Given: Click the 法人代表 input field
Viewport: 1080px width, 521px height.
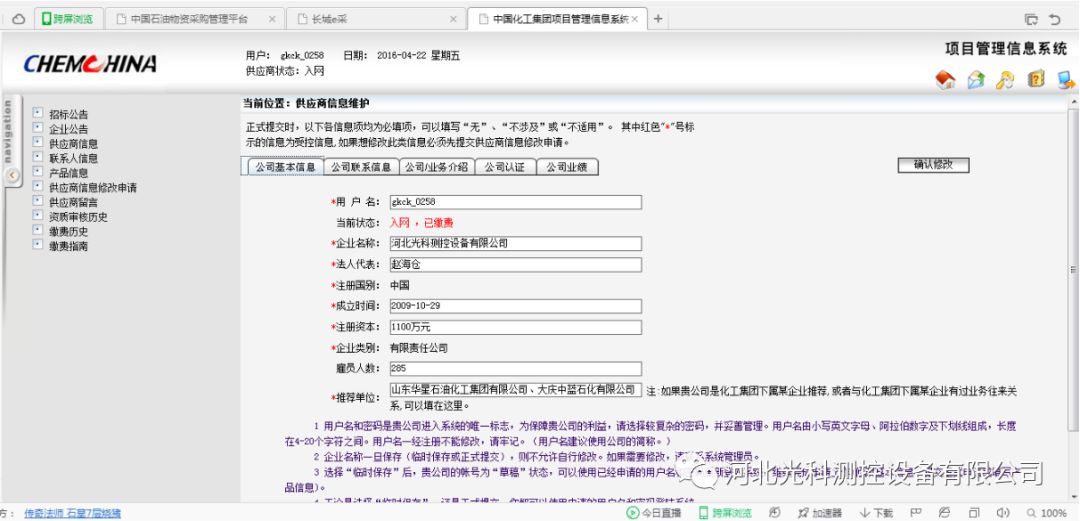Looking at the screenshot, I should pyautogui.click(x=515, y=265).
